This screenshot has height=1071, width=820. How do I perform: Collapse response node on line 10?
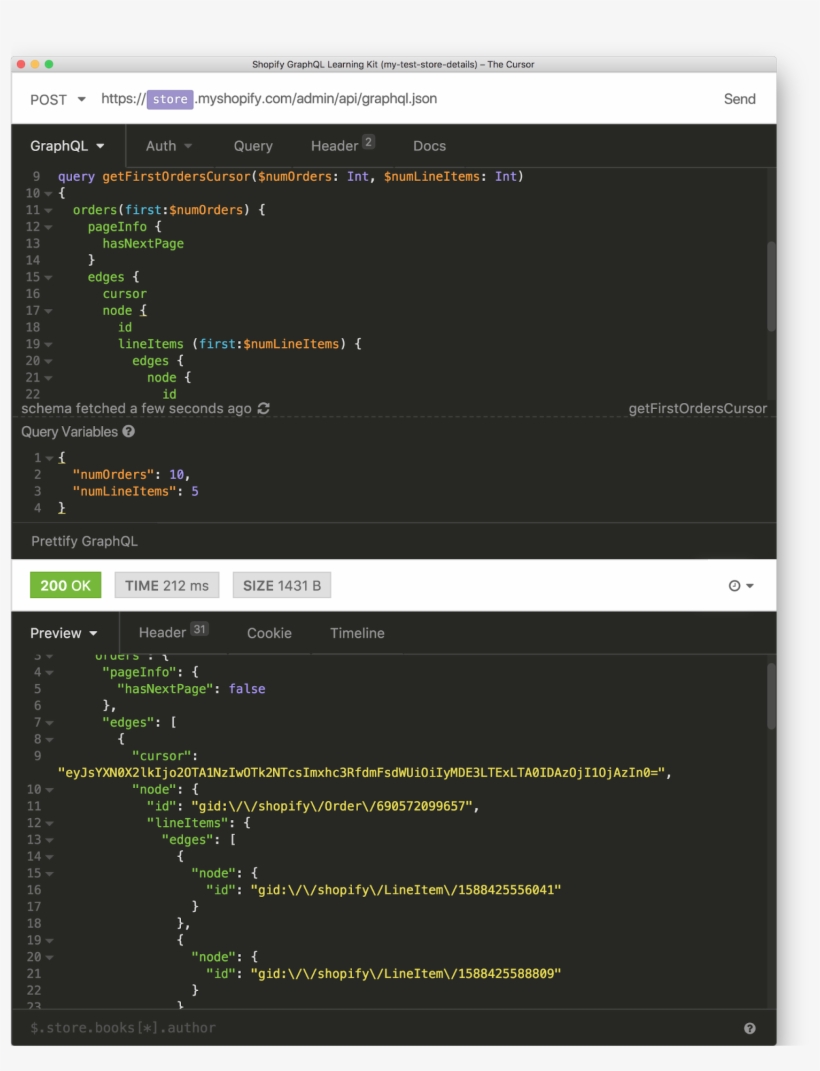pos(48,790)
